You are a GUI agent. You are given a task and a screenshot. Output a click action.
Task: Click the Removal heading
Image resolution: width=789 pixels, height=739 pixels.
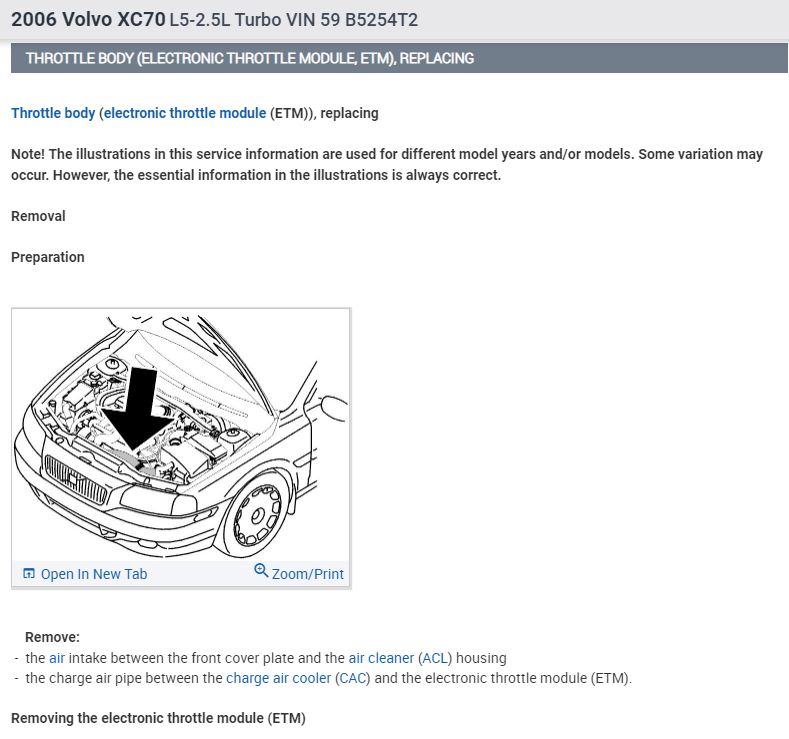click(x=38, y=216)
